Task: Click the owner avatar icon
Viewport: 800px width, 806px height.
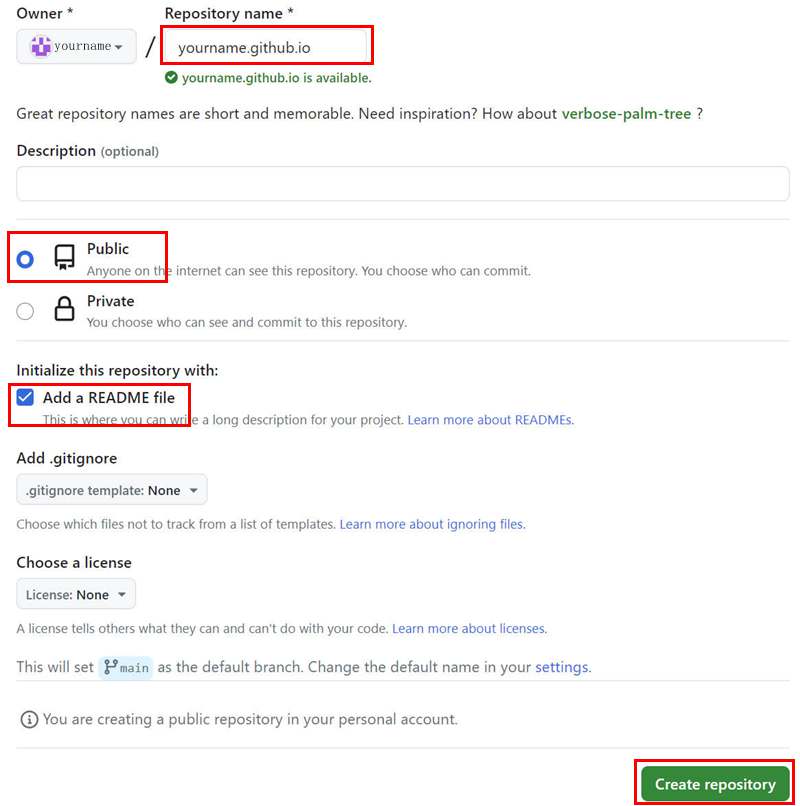Action: 41,46
